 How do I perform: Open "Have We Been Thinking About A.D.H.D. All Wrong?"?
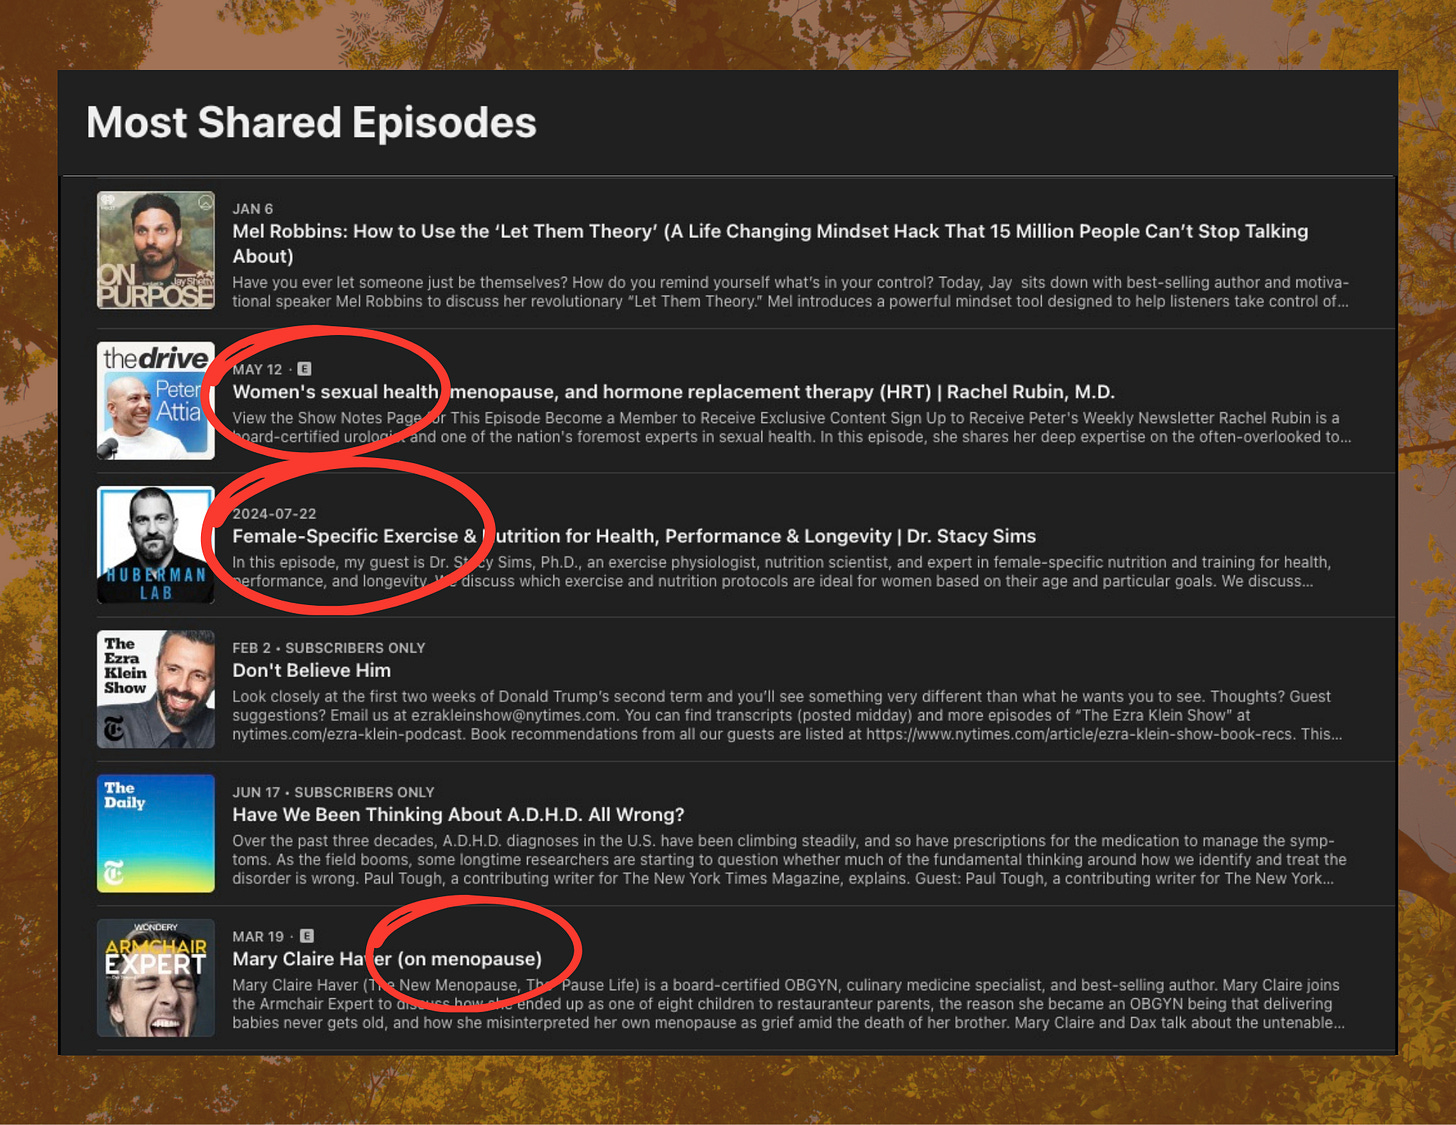(458, 814)
